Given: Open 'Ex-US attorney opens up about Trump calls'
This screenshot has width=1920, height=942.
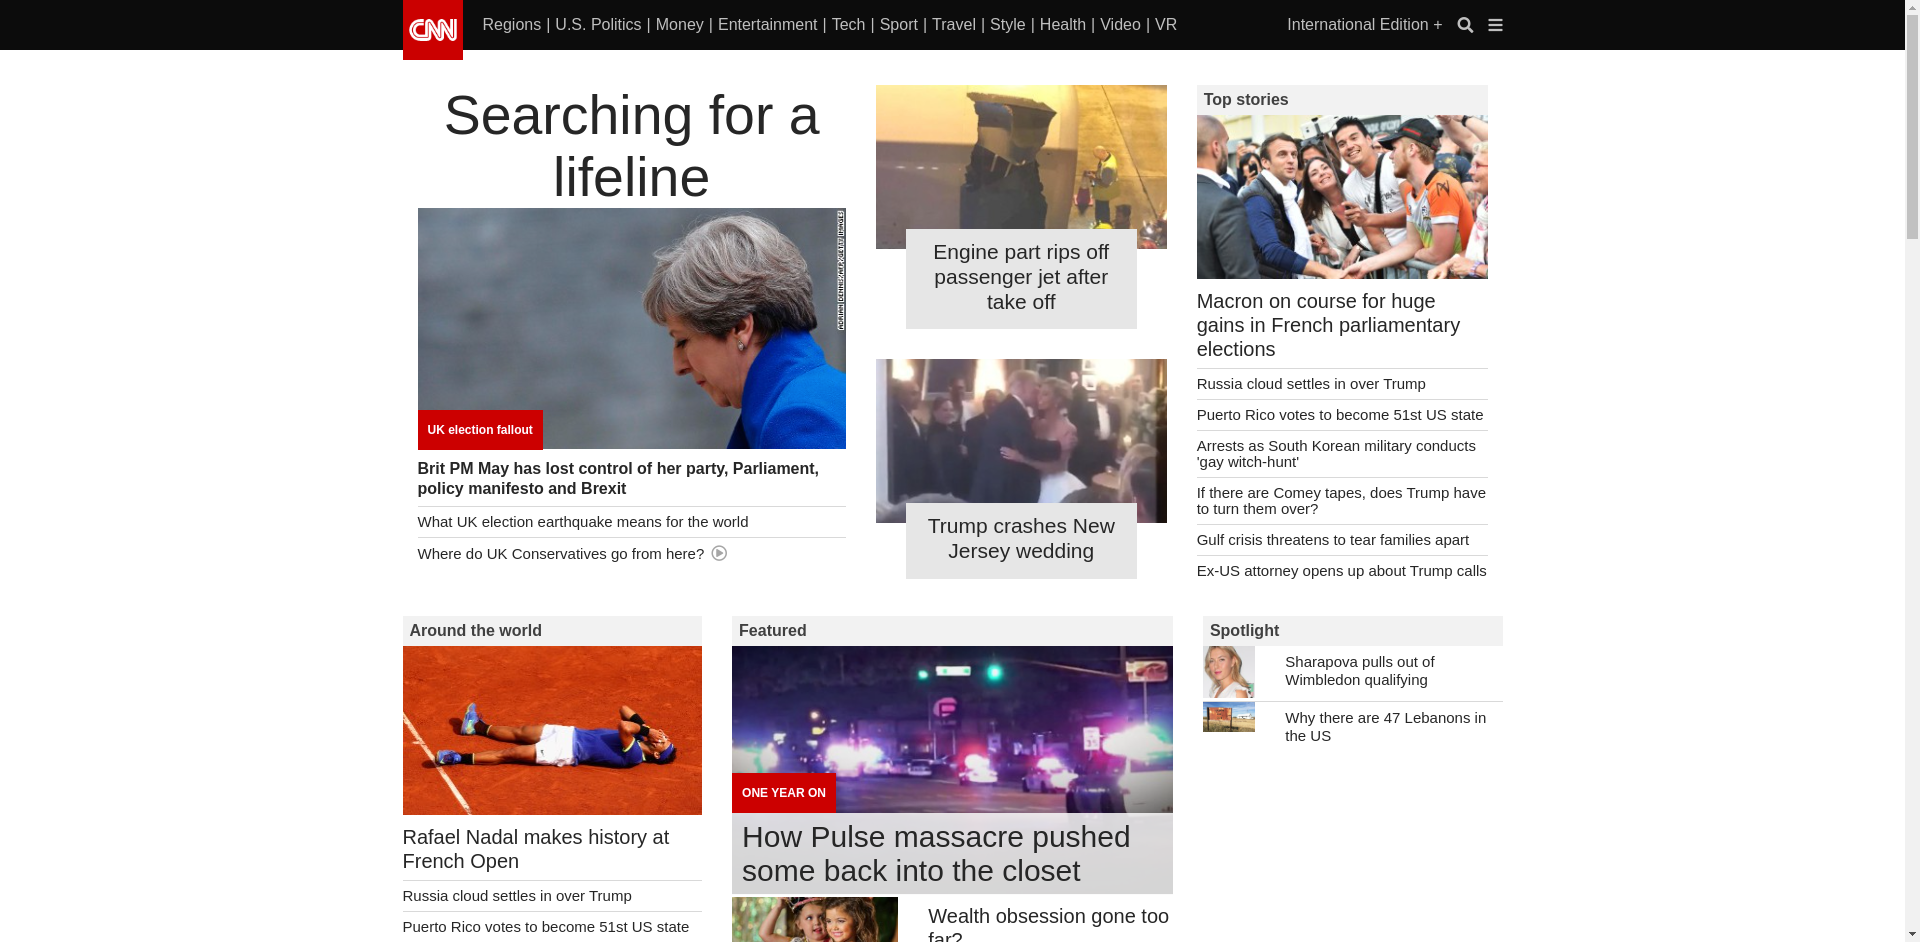Looking at the screenshot, I should (x=1342, y=571).
